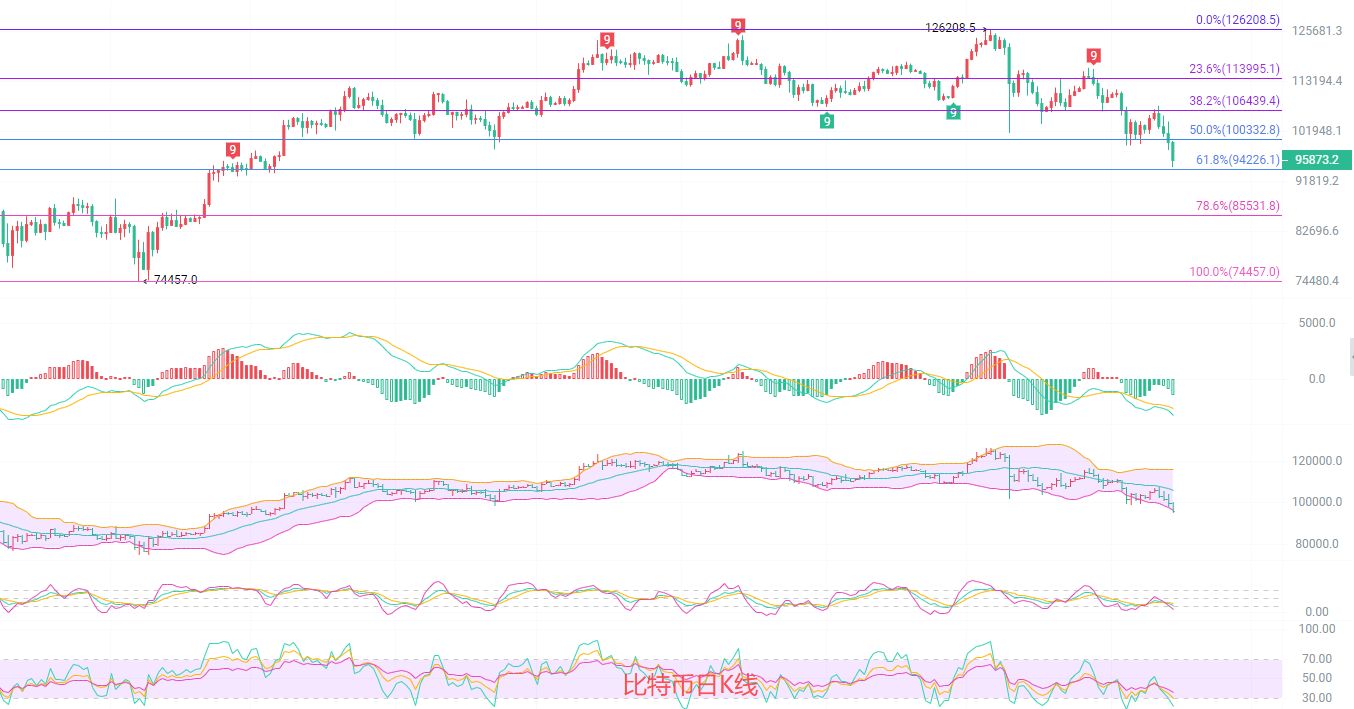Click the leftmost red 9 signal marker
Screen dimensions: 1354x709
click(x=232, y=150)
